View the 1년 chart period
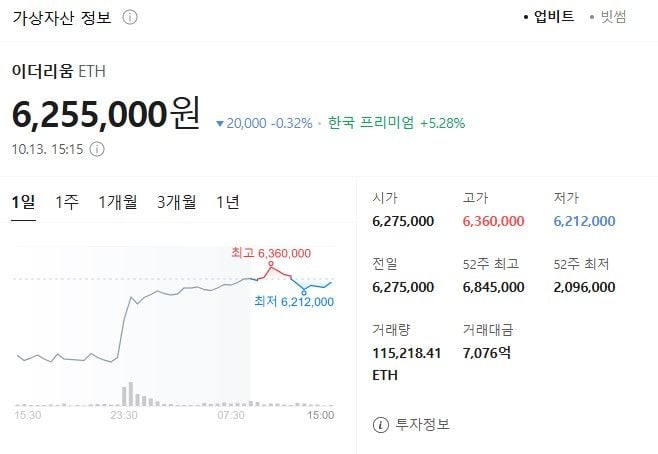 pos(228,202)
